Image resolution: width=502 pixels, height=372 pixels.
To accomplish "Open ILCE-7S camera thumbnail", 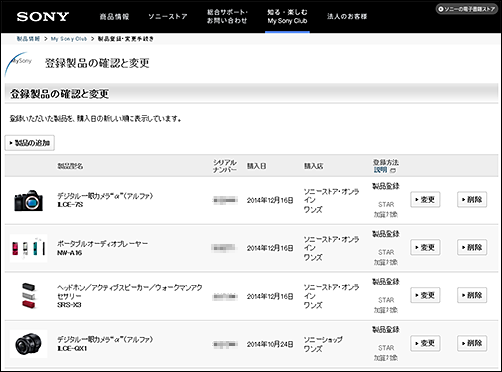I will pos(29,200).
